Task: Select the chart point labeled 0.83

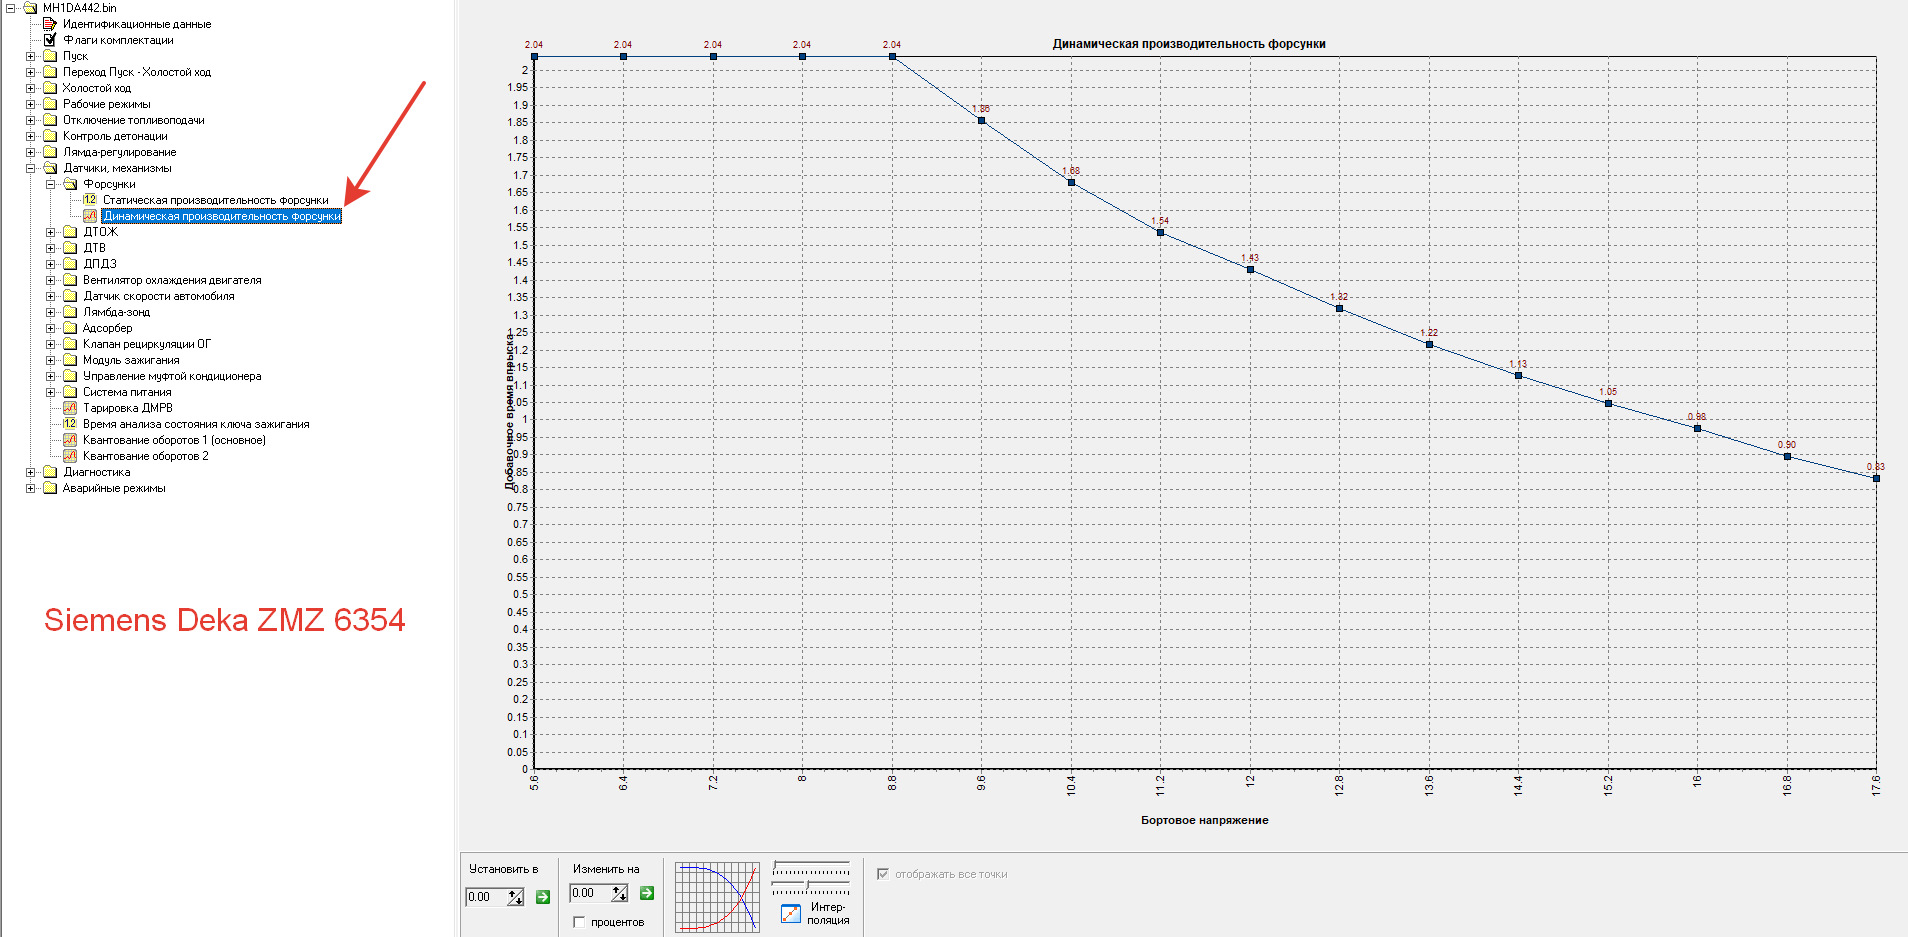Action: [x=1876, y=479]
